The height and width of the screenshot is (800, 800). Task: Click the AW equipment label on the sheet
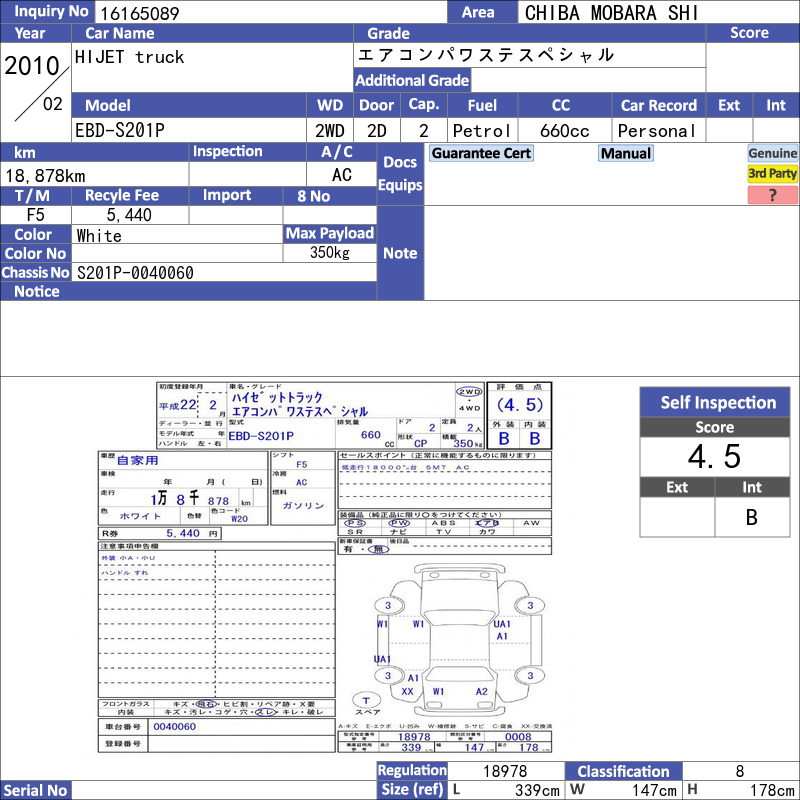pos(531,522)
